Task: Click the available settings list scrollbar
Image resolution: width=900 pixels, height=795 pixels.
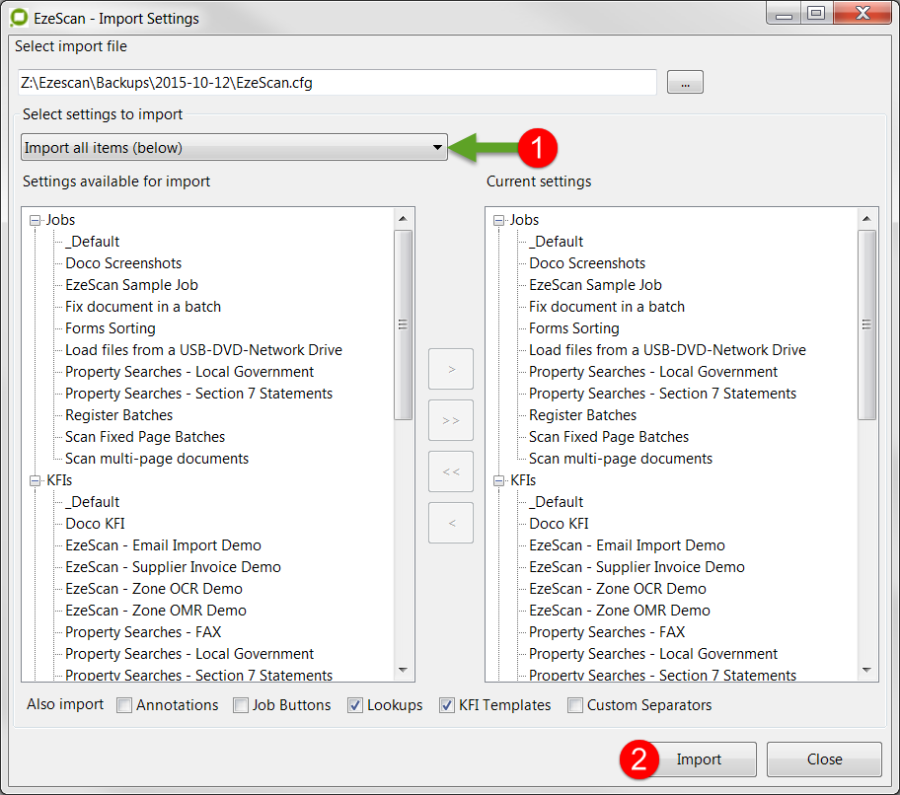Action: point(404,325)
